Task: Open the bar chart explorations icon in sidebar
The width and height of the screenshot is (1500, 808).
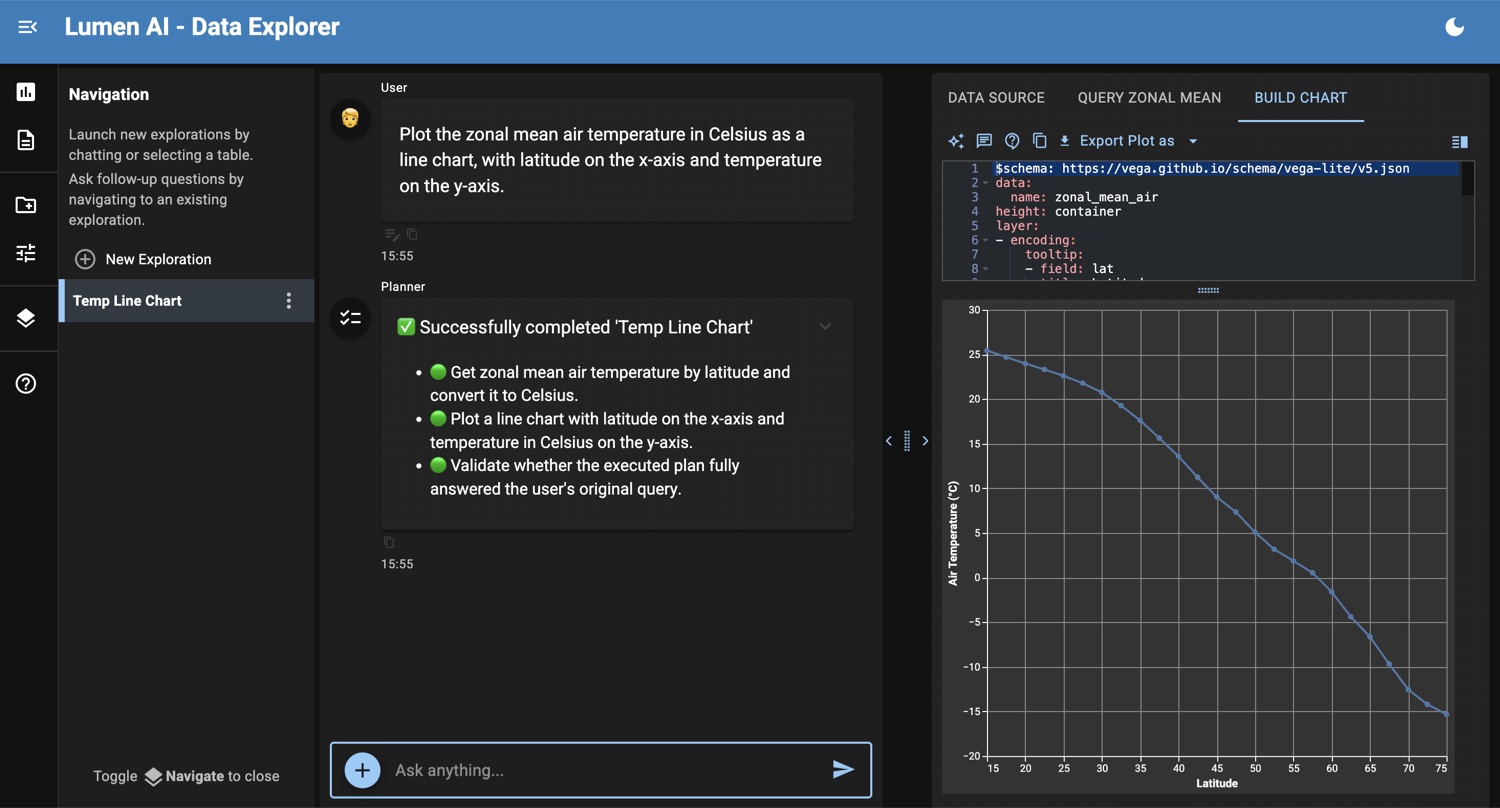Action: click(26, 92)
